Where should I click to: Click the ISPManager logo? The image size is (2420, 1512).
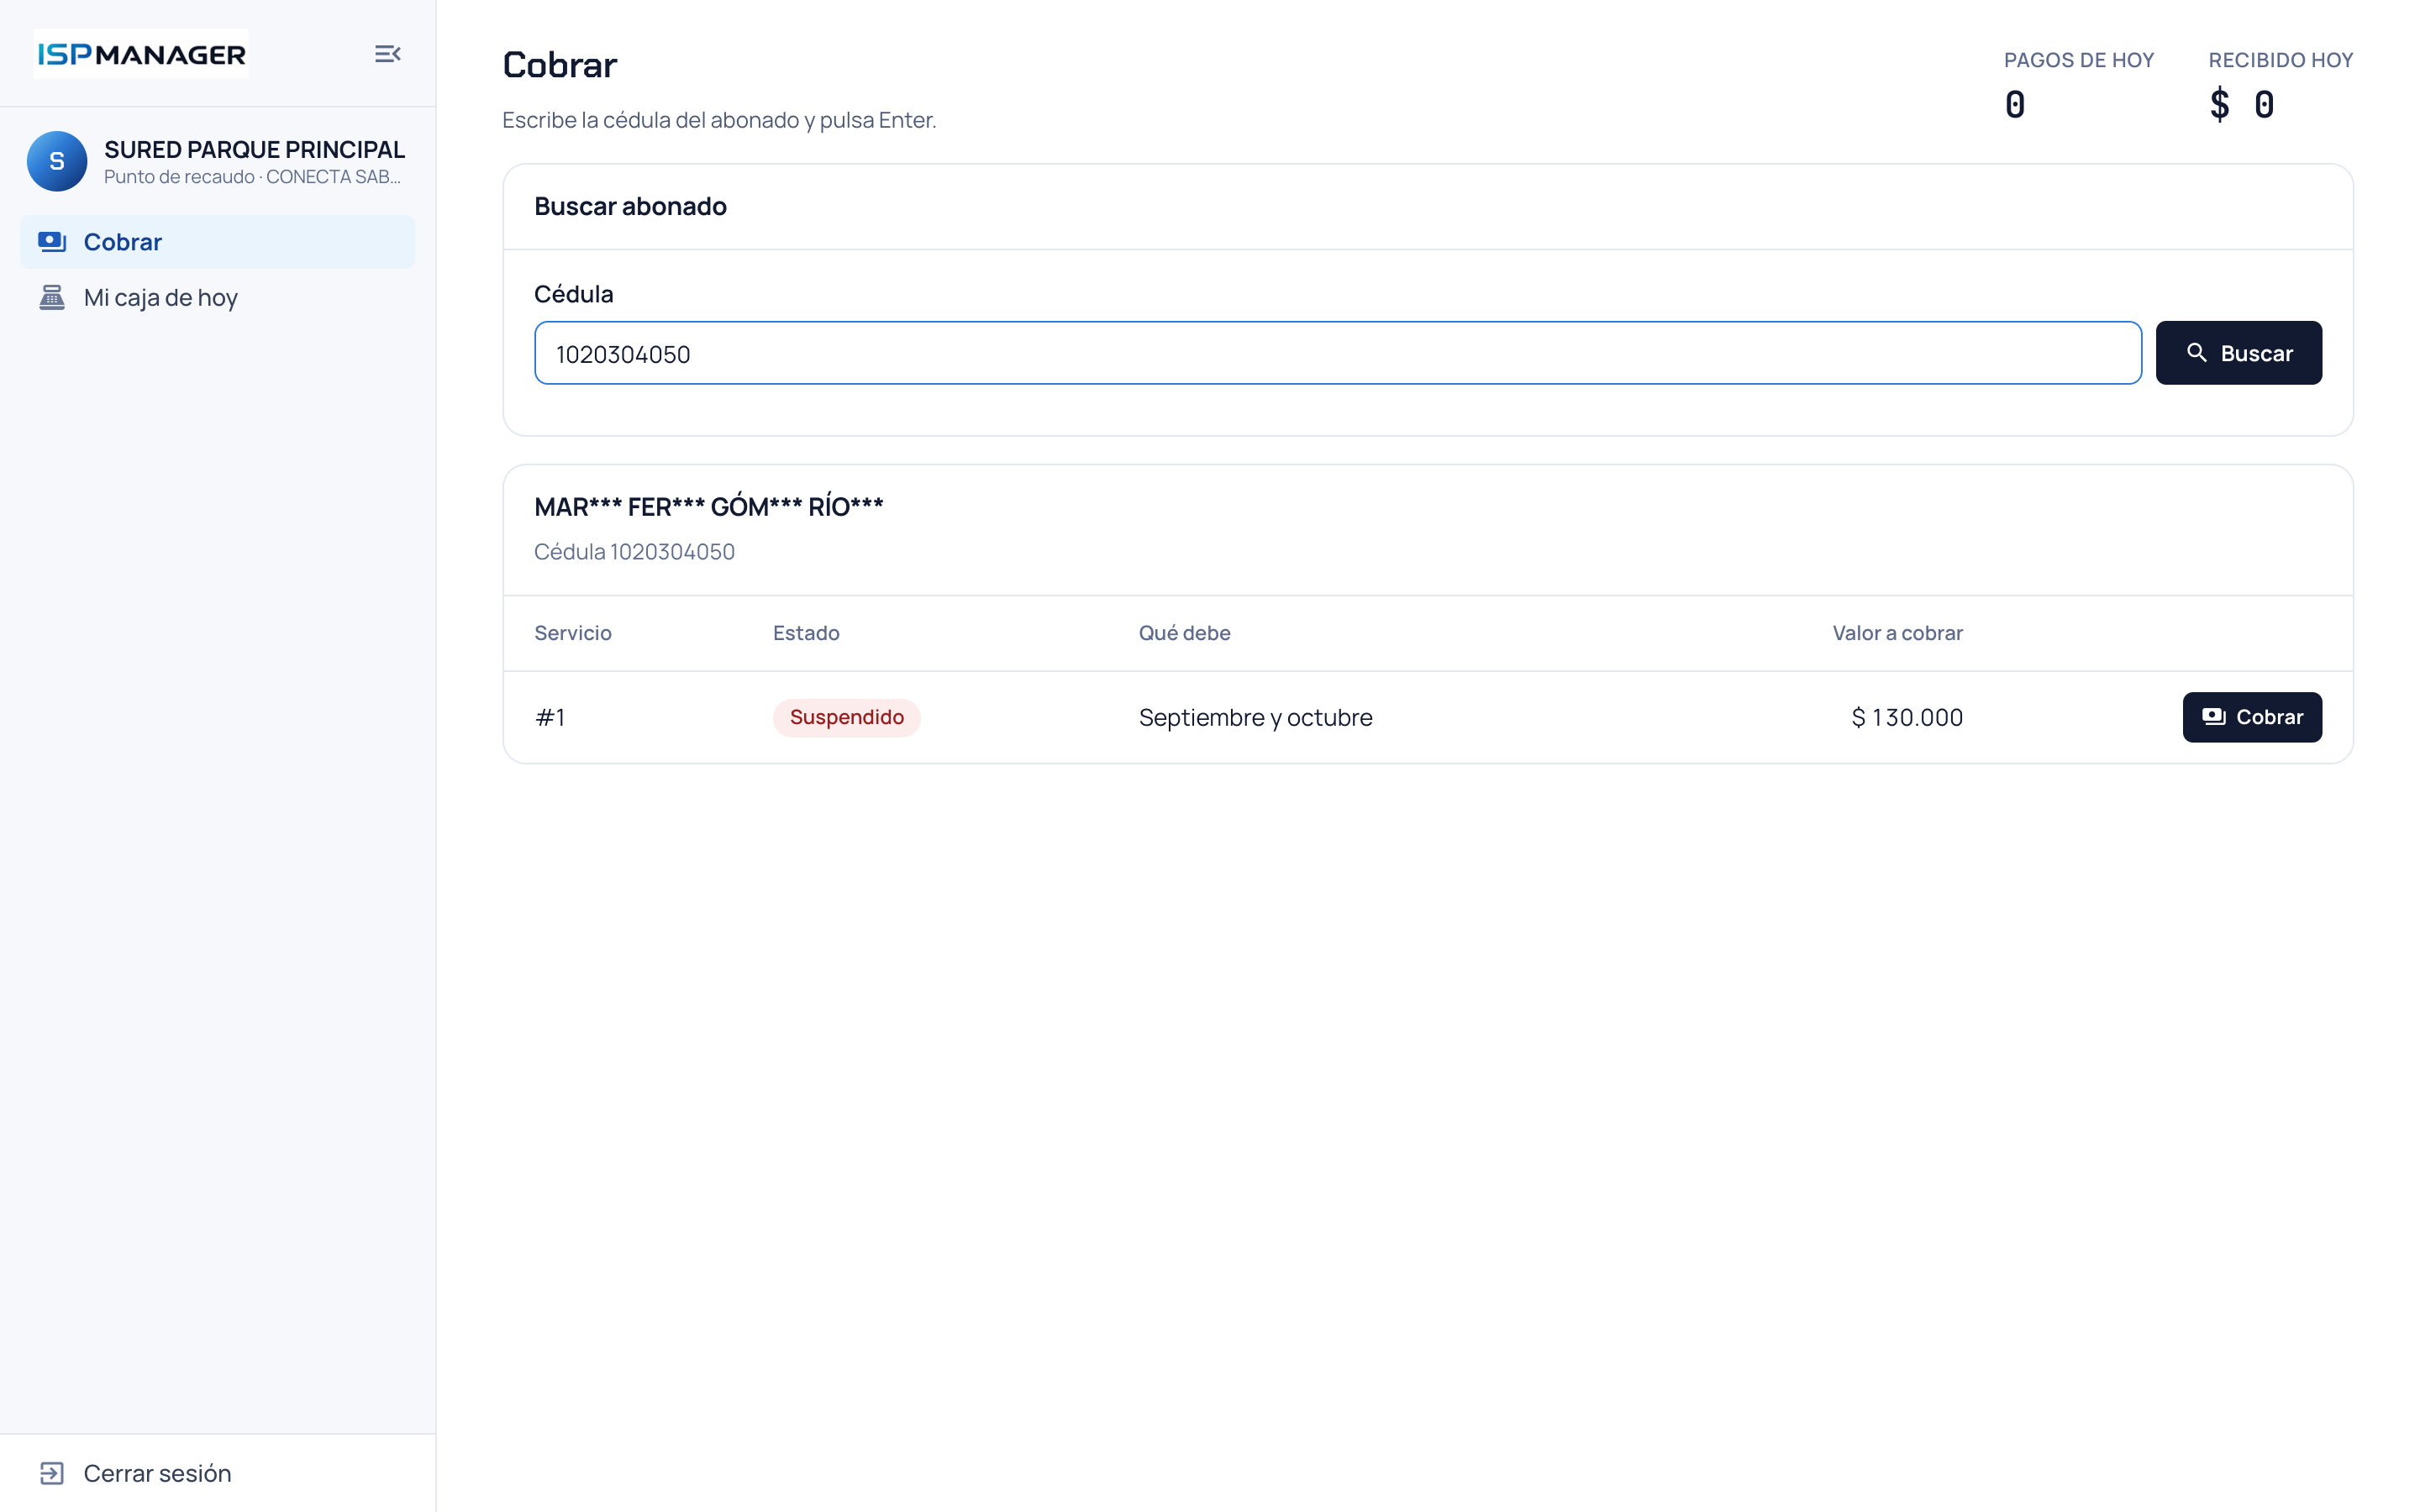tap(141, 54)
